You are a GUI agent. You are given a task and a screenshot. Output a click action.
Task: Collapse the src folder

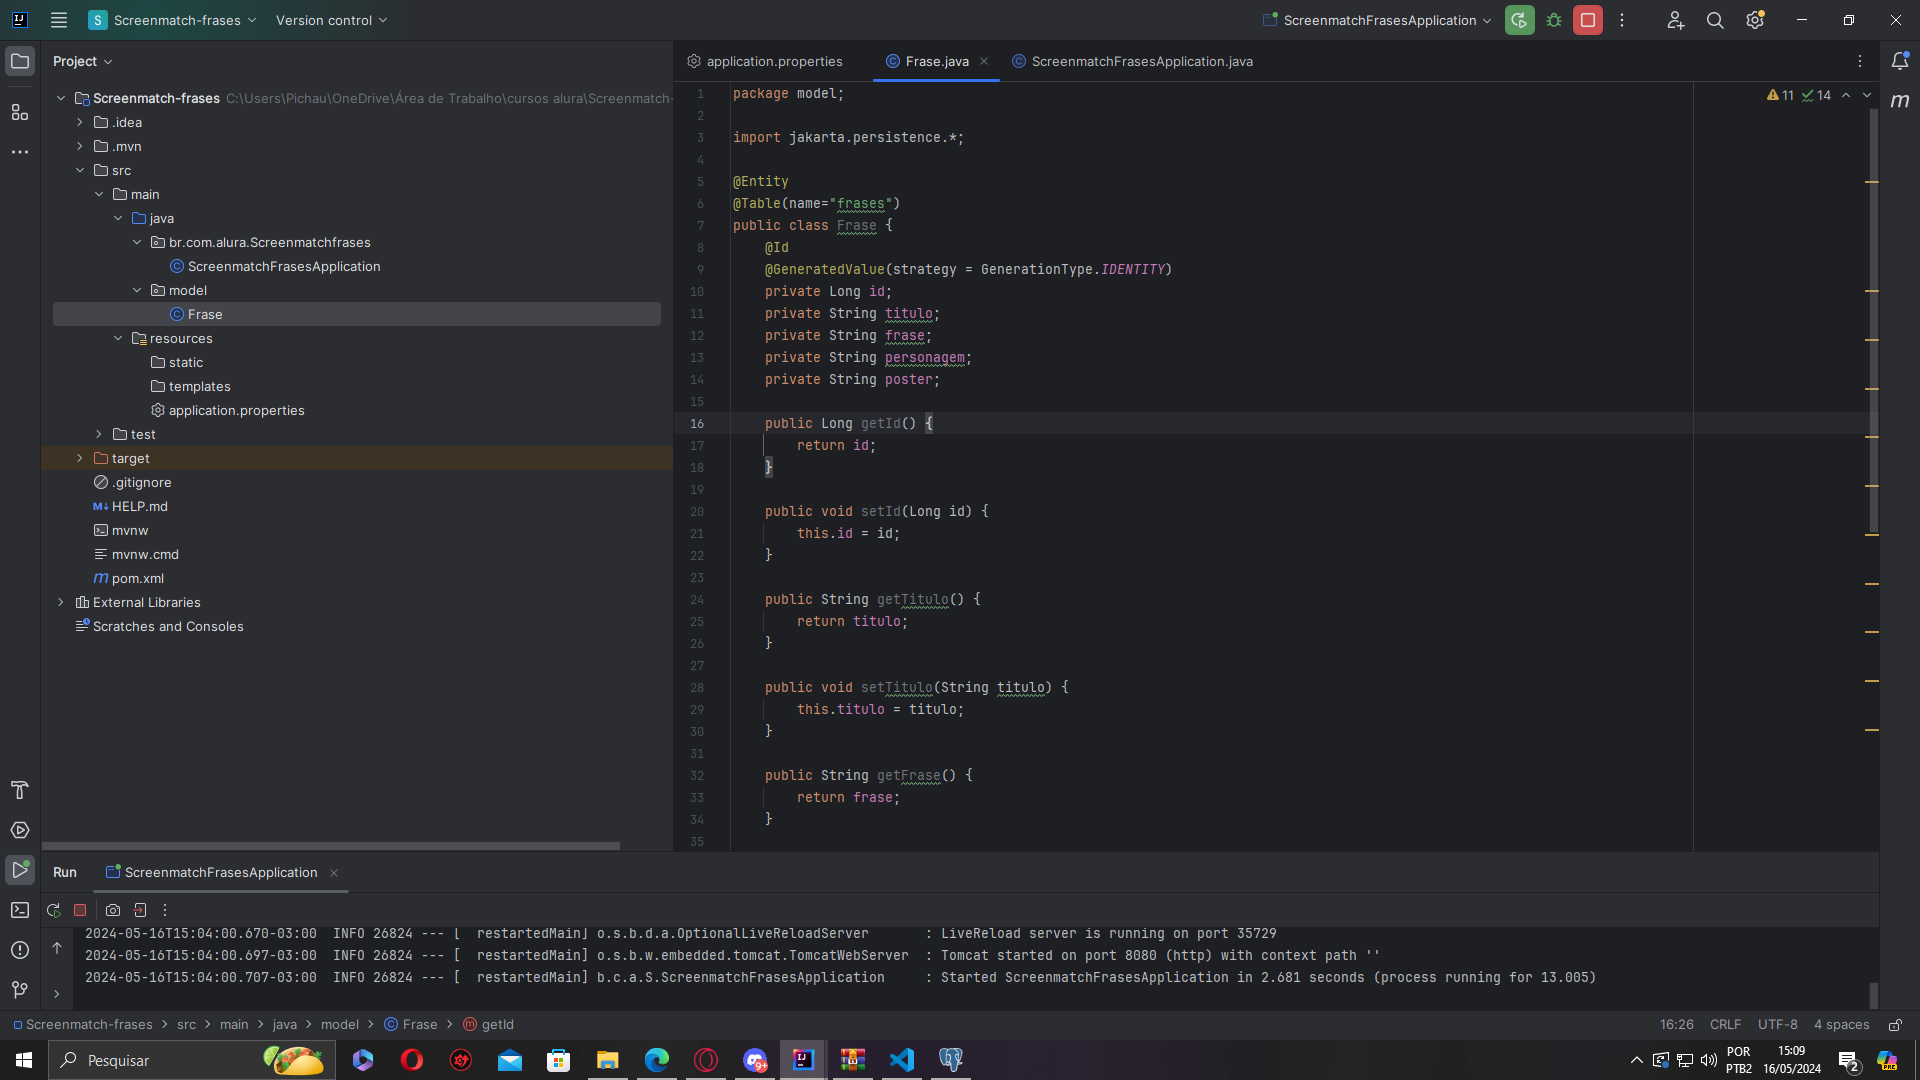[x=80, y=170]
